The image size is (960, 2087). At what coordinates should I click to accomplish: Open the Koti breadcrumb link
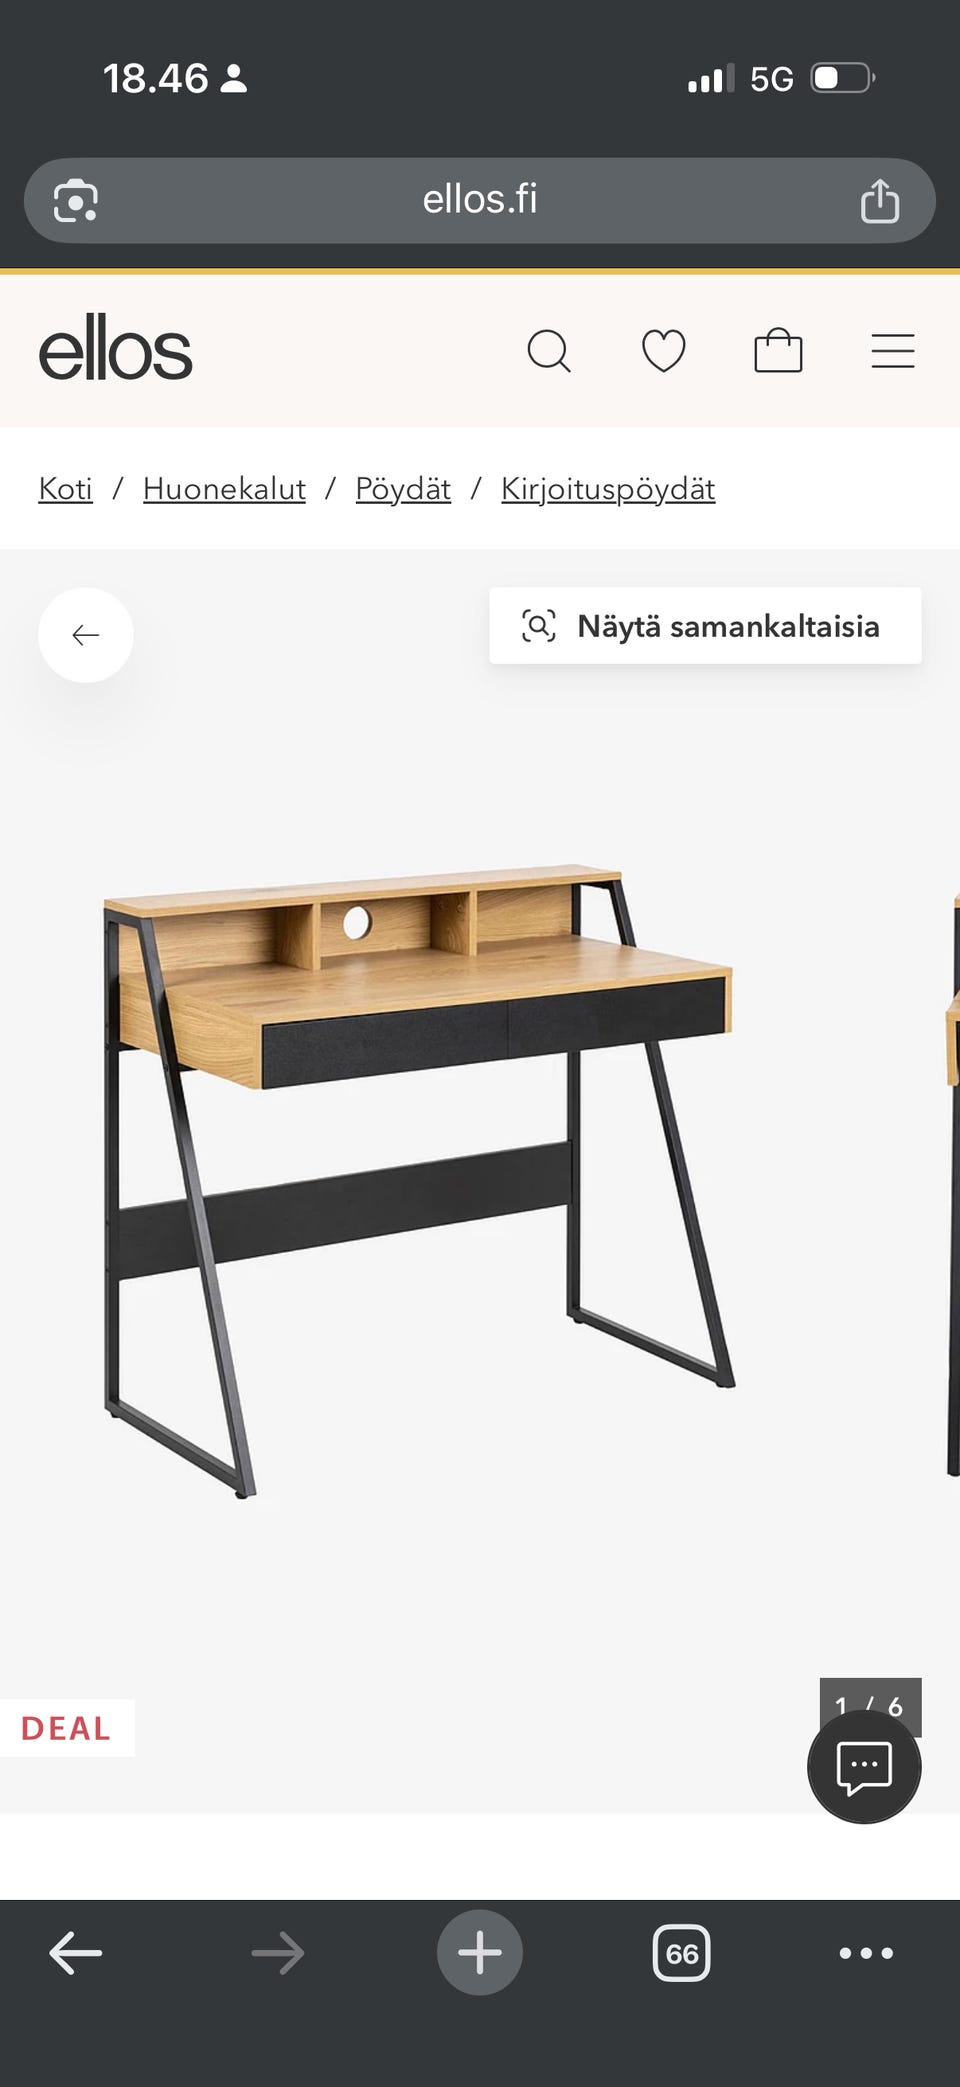click(x=65, y=489)
